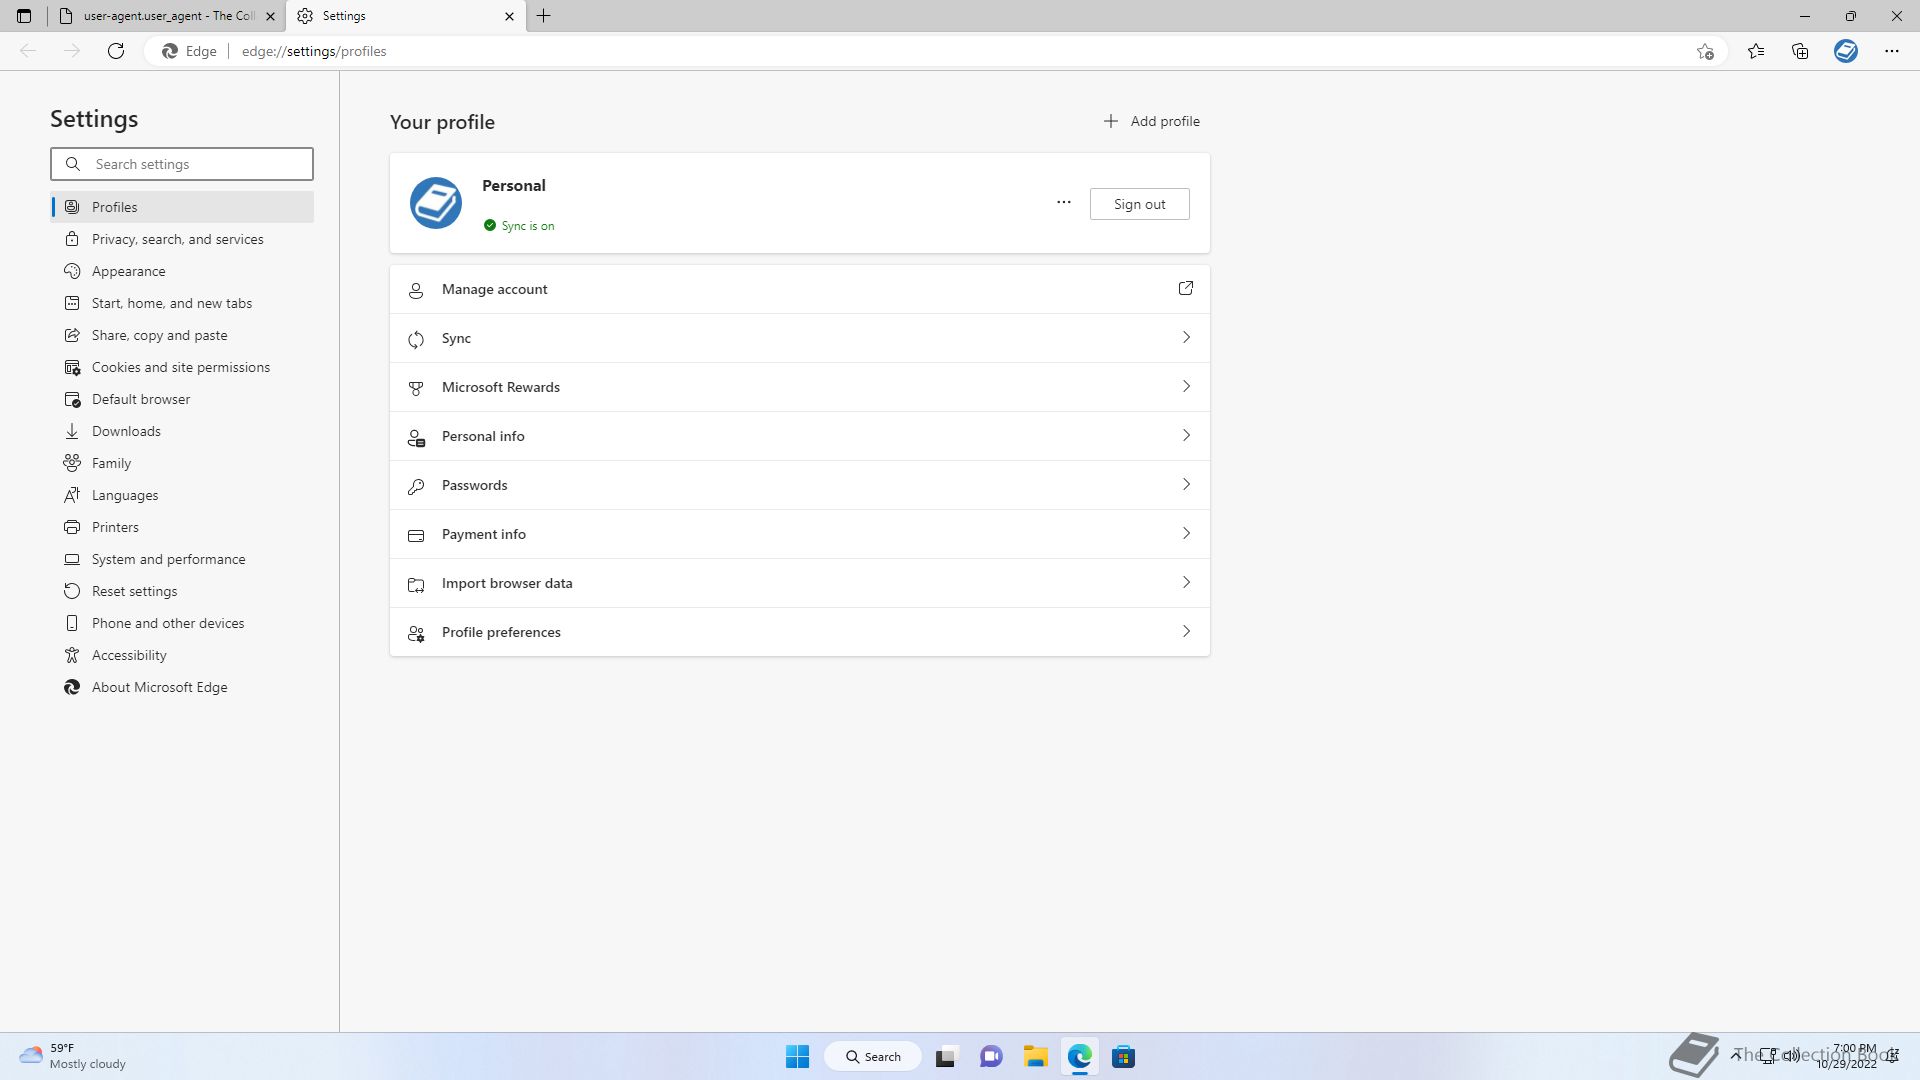Open About Microsoft Edge
This screenshot has width=1920, height=1080.
click(x=182, y=687)
